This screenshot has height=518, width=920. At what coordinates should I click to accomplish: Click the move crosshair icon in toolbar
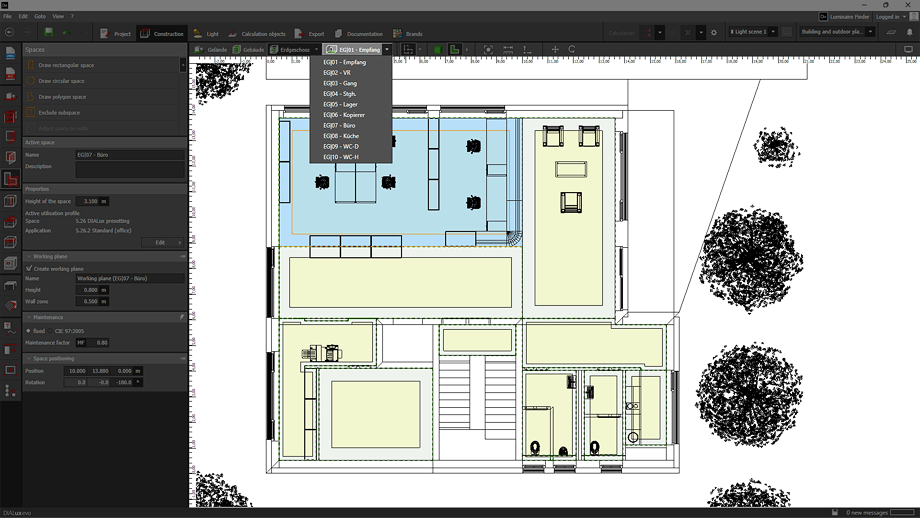[555, 49]
